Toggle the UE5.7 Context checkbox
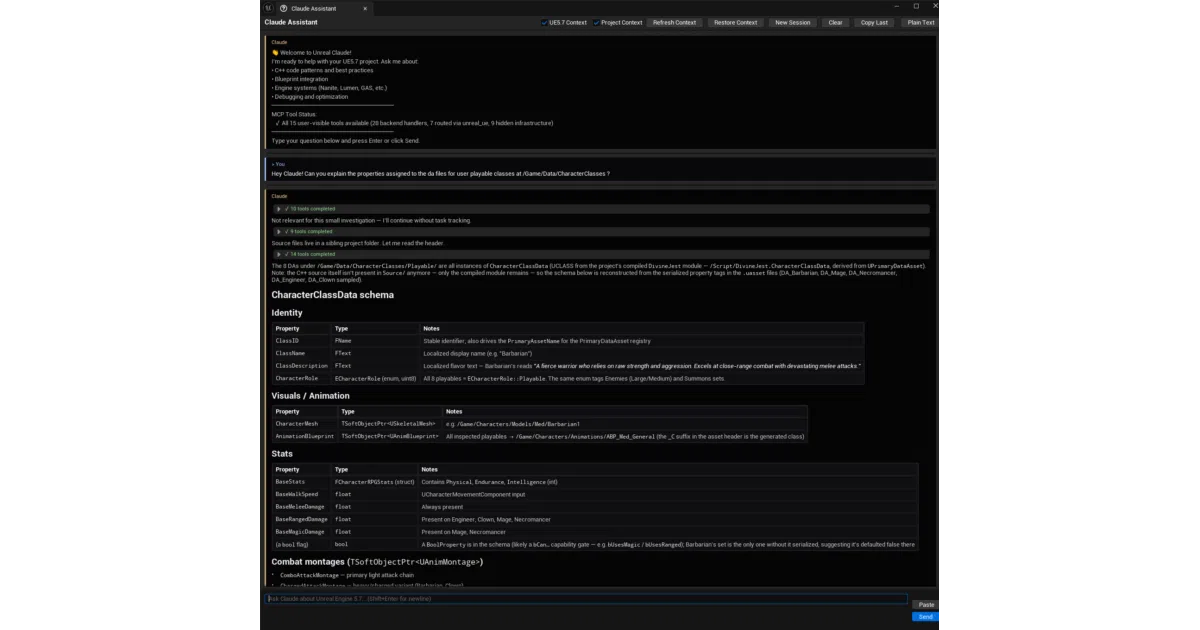 (544, 22)
